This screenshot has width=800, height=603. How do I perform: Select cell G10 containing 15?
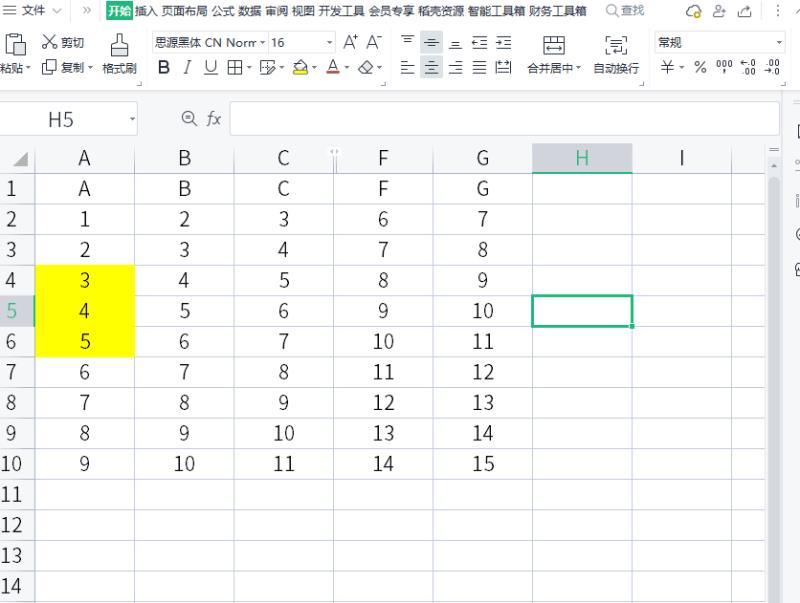tap(483, 464)
